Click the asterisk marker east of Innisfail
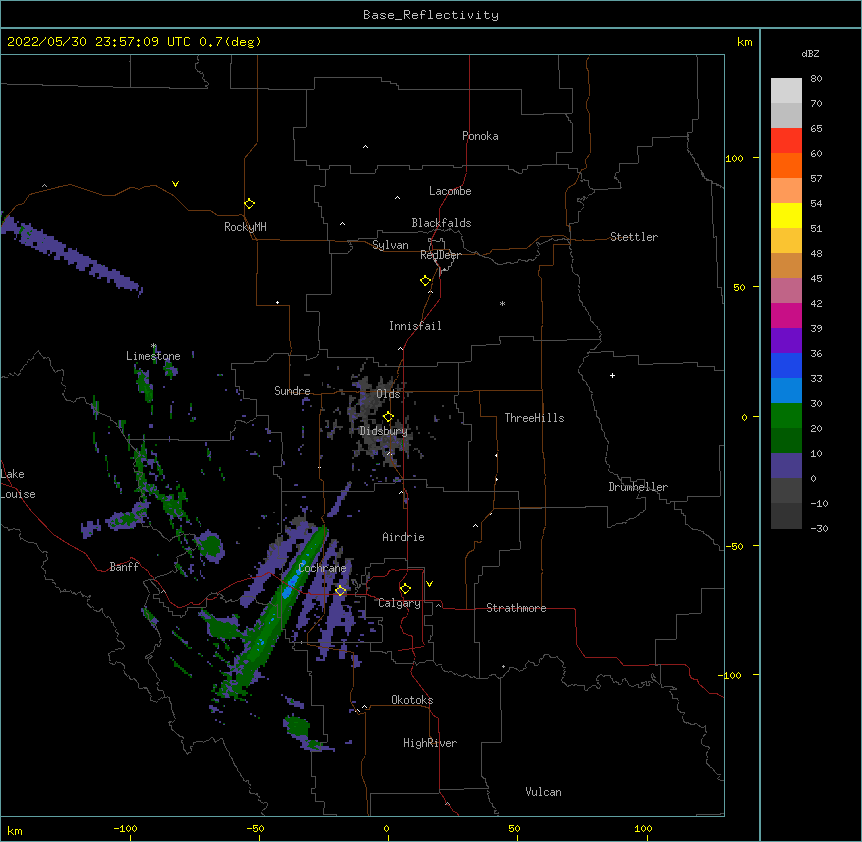Screen dimensions: 862x842 [x=502, y=304]
